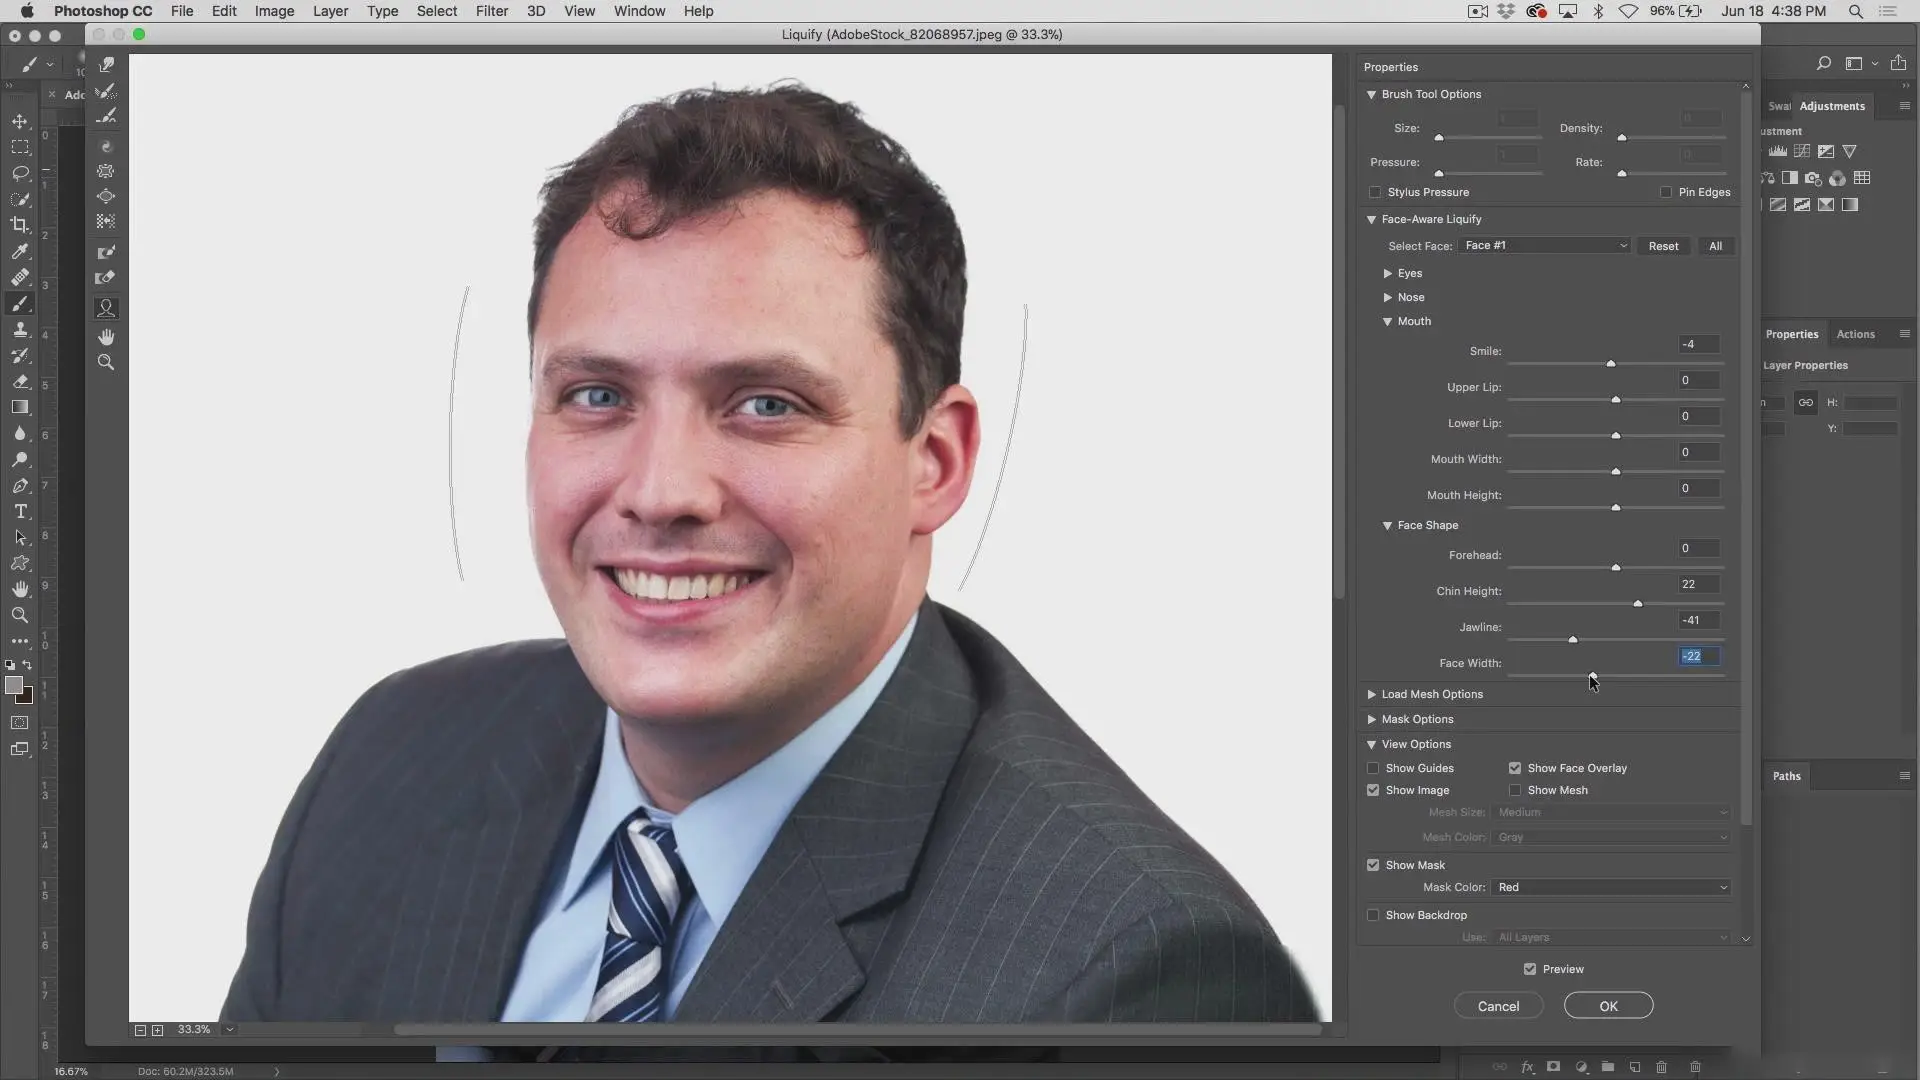Open the Image menu
Image resolution: width=1920 pixels, height=1080 pixels.
click(x=274, y=11)
